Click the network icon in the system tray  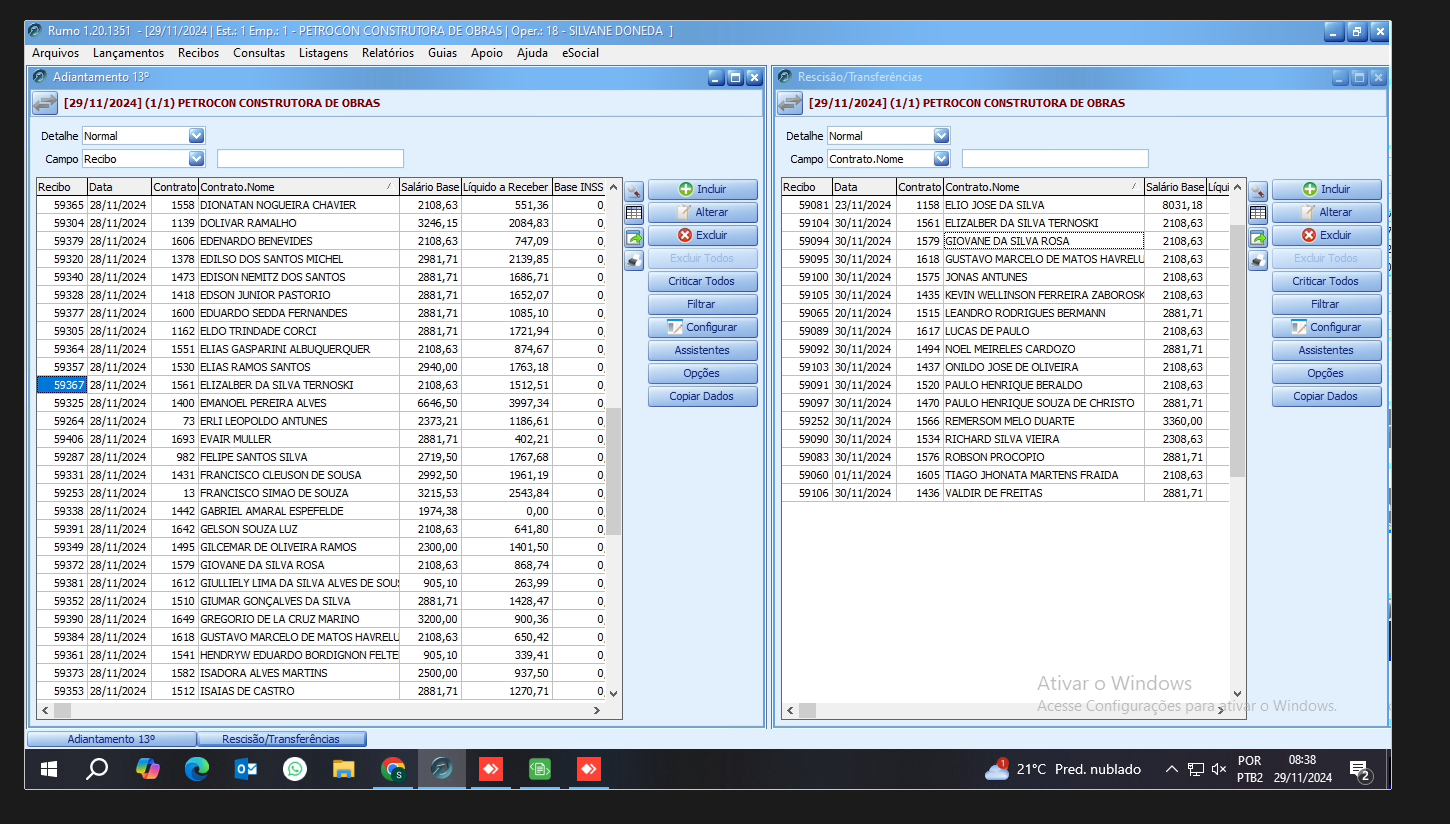(1196, 769)
